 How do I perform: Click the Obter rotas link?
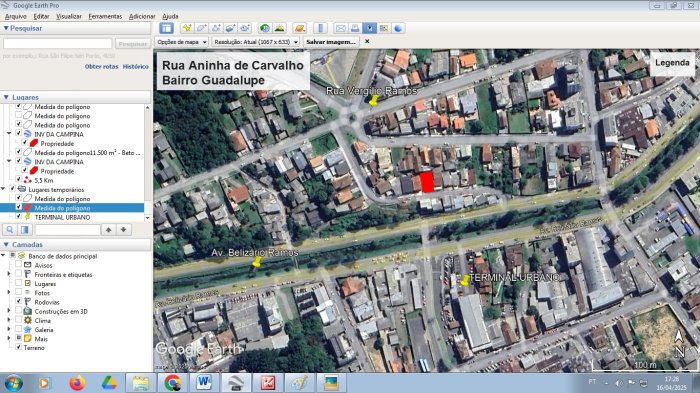[x=101, y=66]
